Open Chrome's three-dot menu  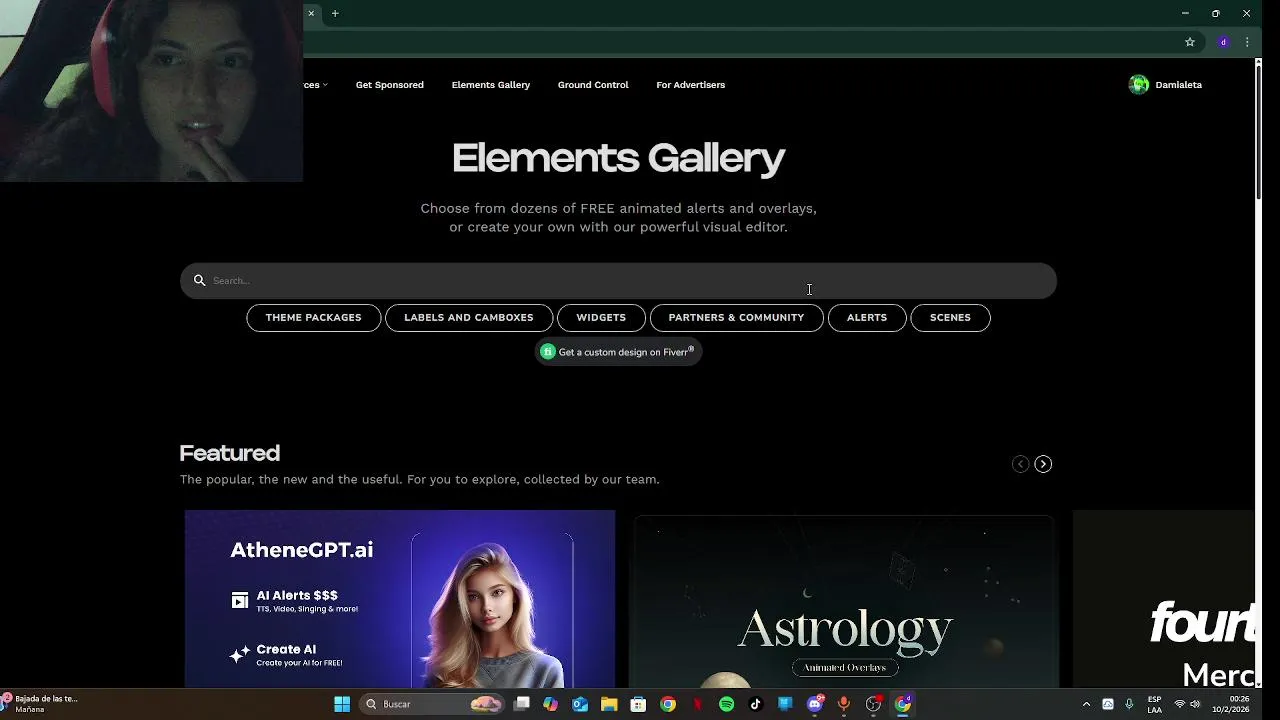1247,42
